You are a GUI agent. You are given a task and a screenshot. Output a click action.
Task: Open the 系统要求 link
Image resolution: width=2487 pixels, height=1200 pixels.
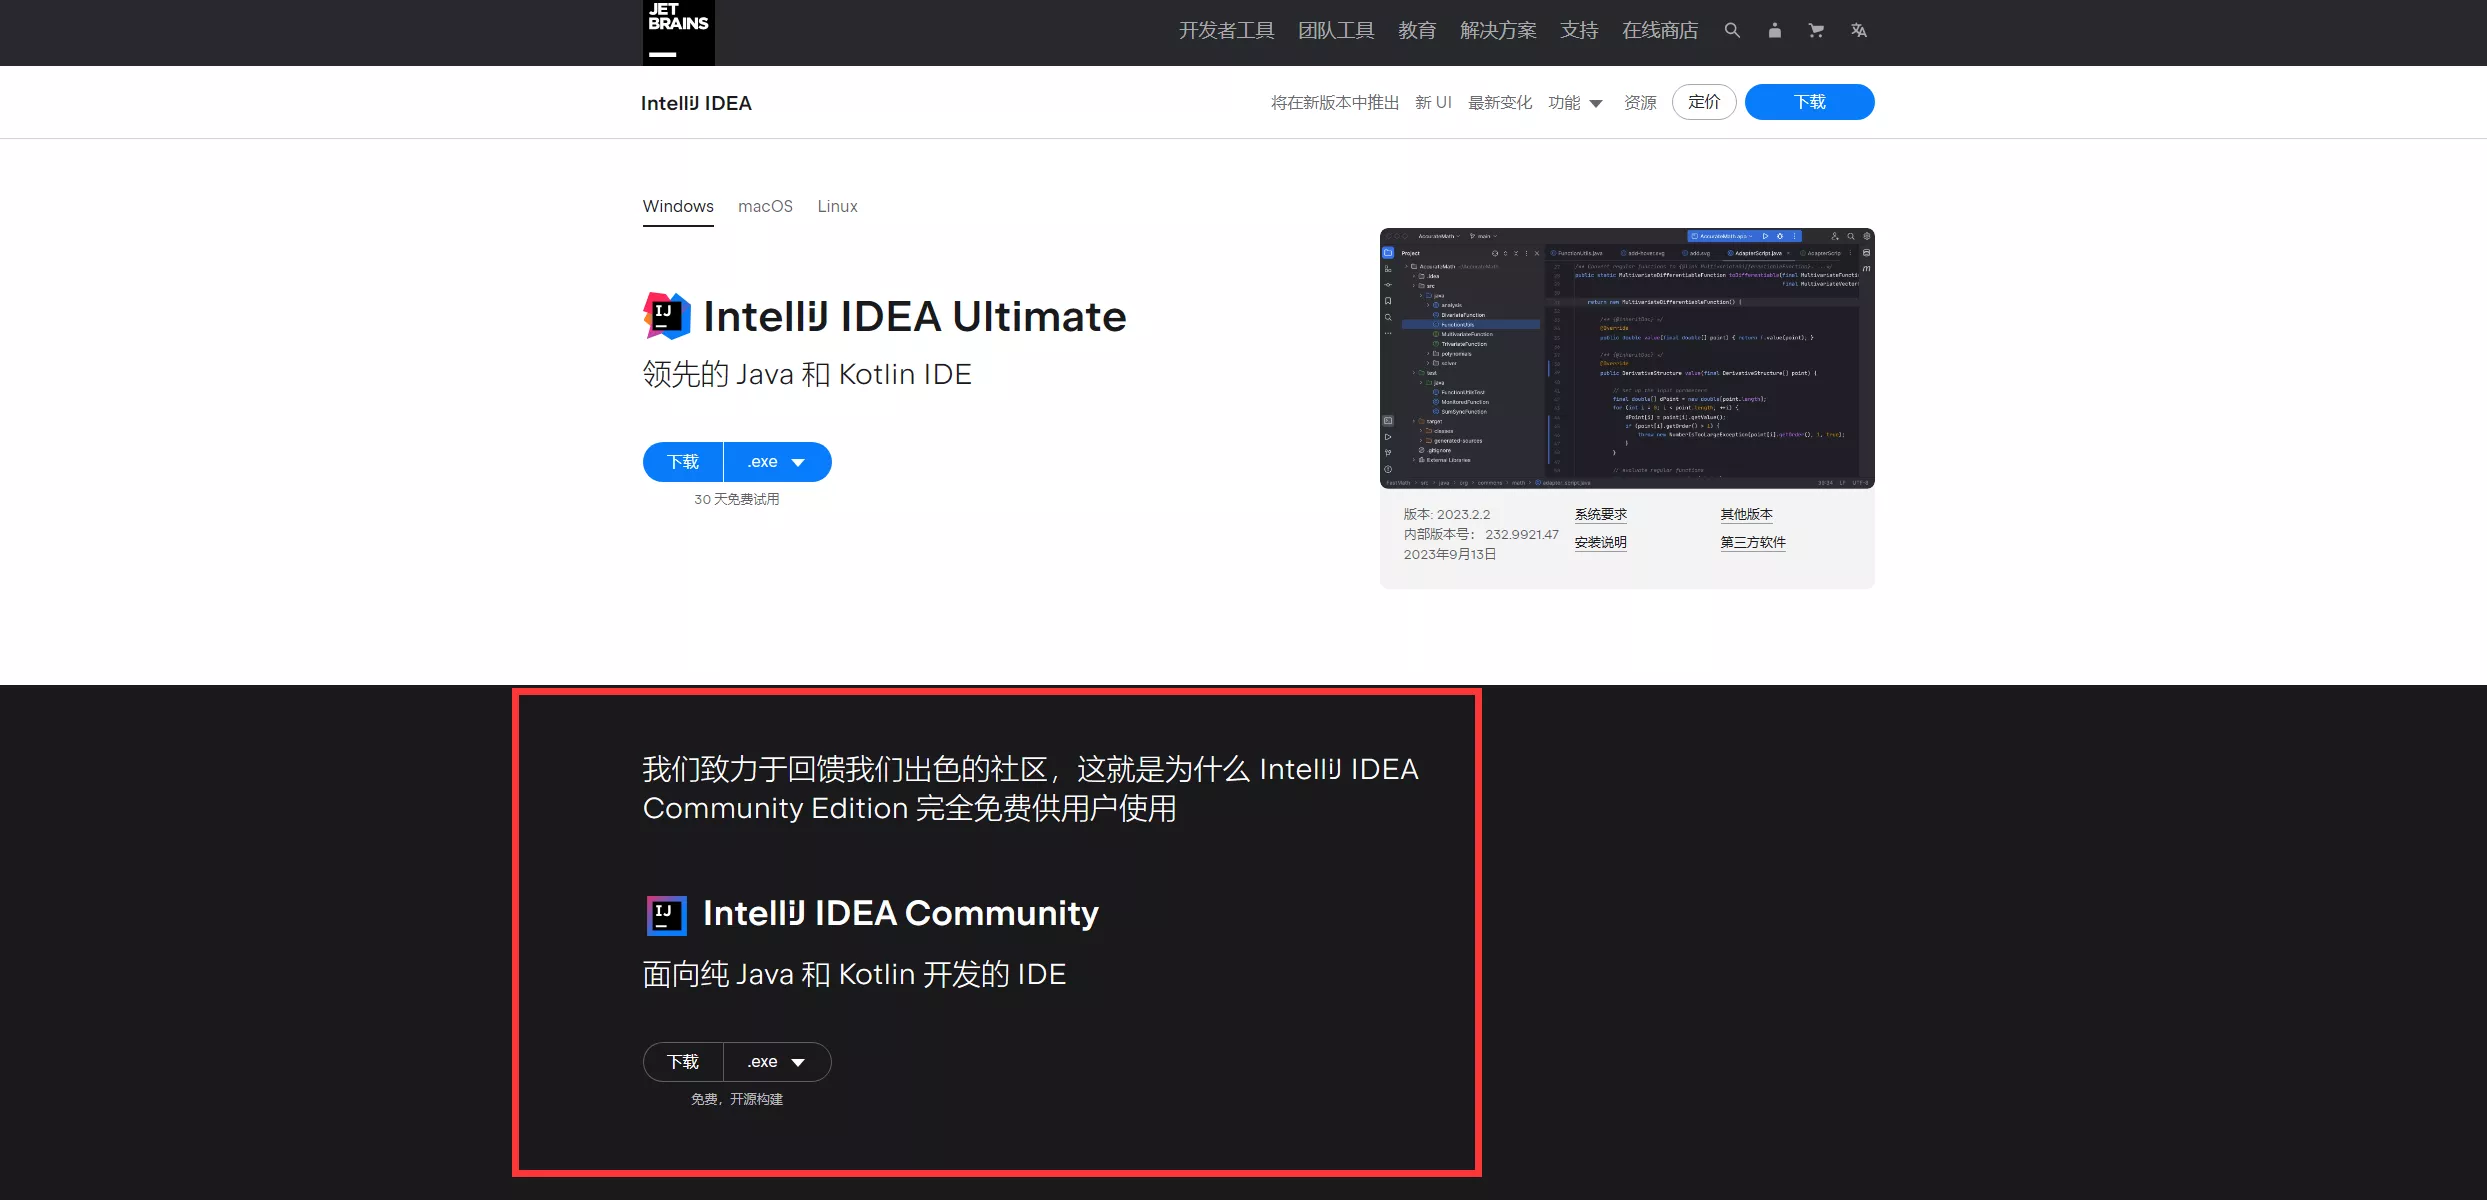tap(1599, 514)
